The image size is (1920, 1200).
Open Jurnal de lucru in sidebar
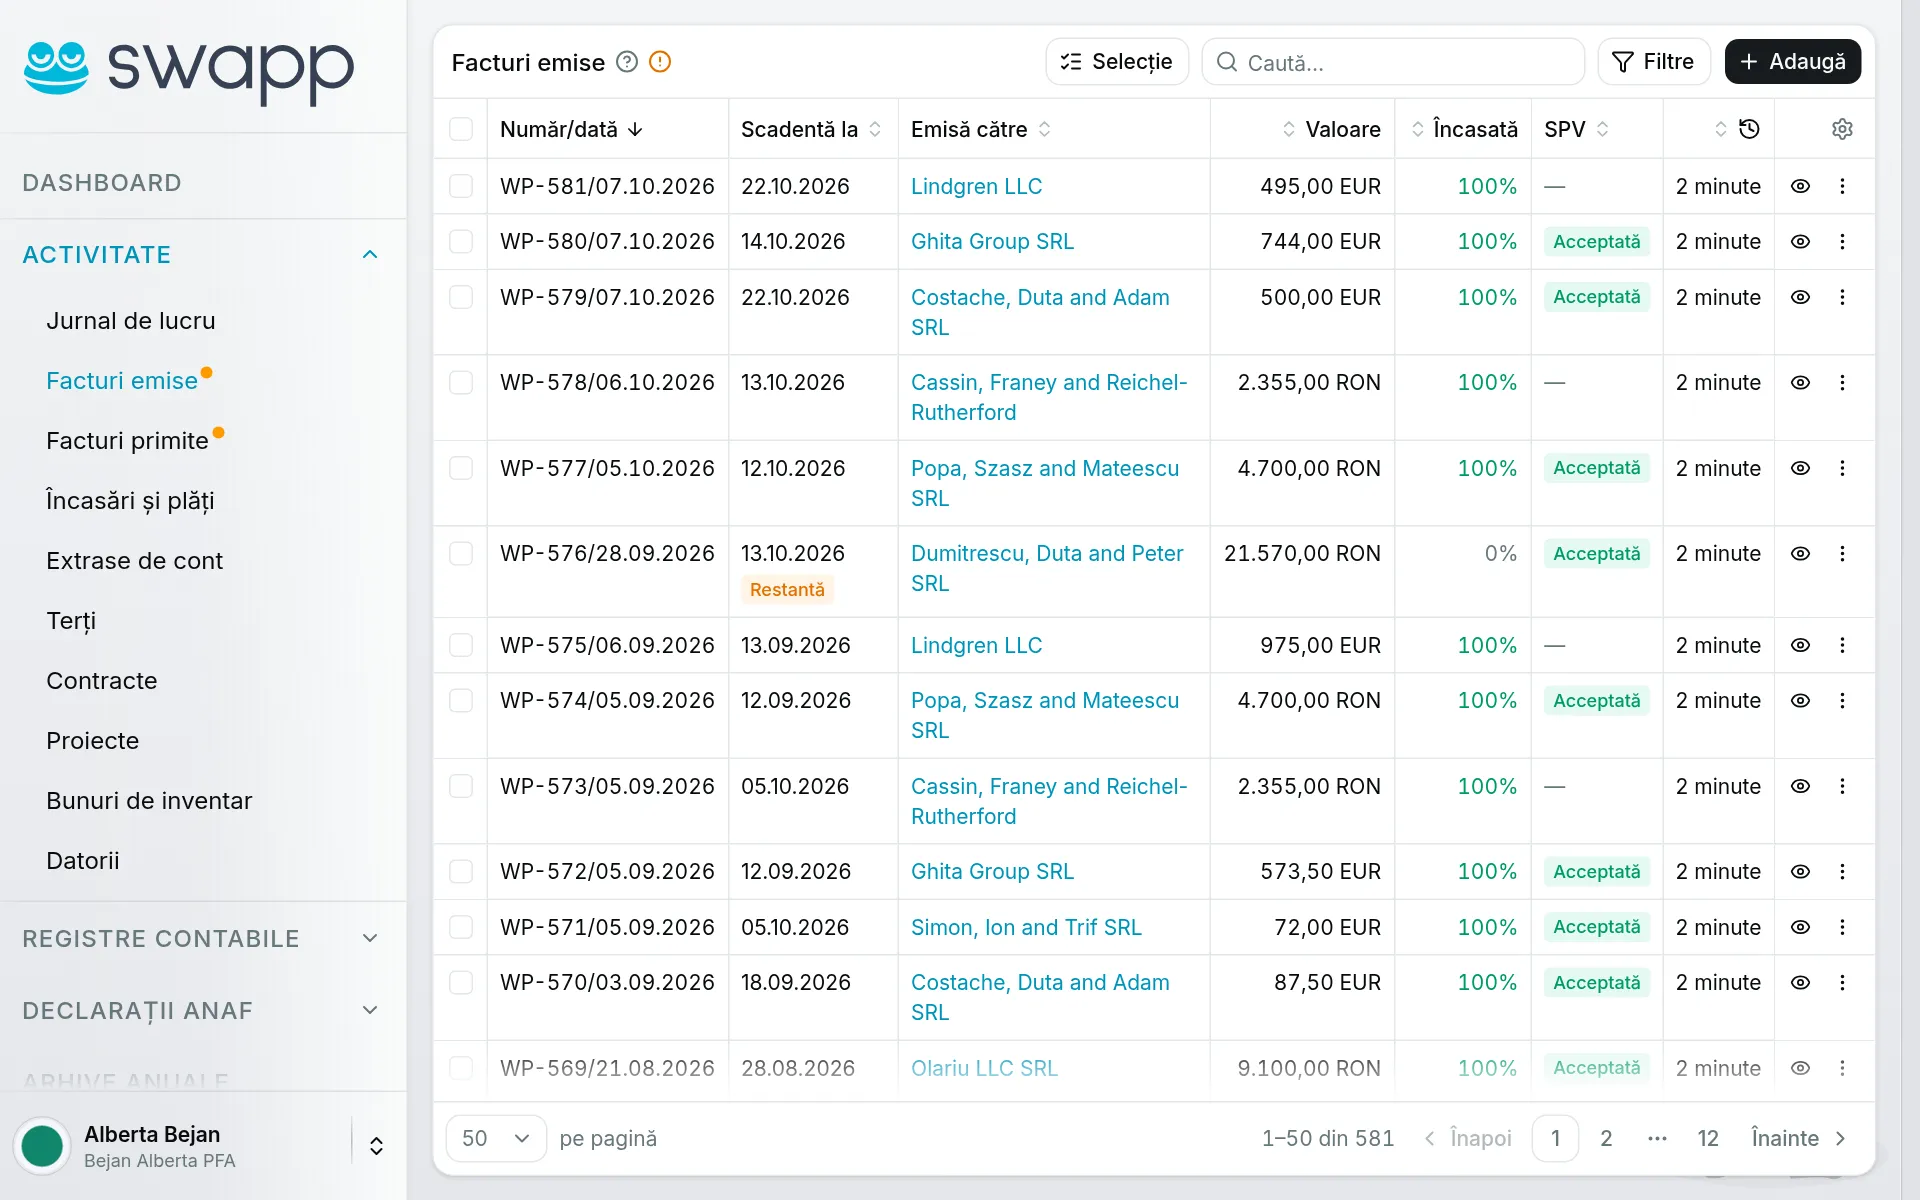pos(131,321)
